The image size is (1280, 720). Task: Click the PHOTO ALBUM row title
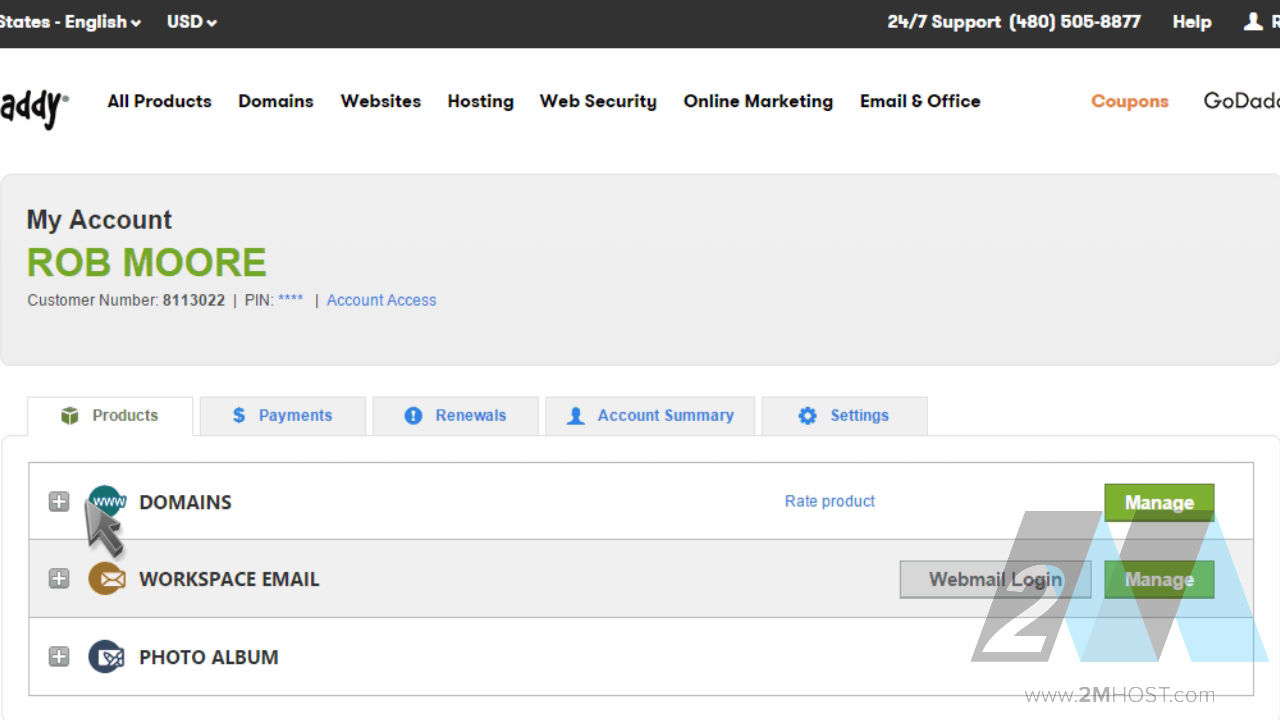(209, 657)
